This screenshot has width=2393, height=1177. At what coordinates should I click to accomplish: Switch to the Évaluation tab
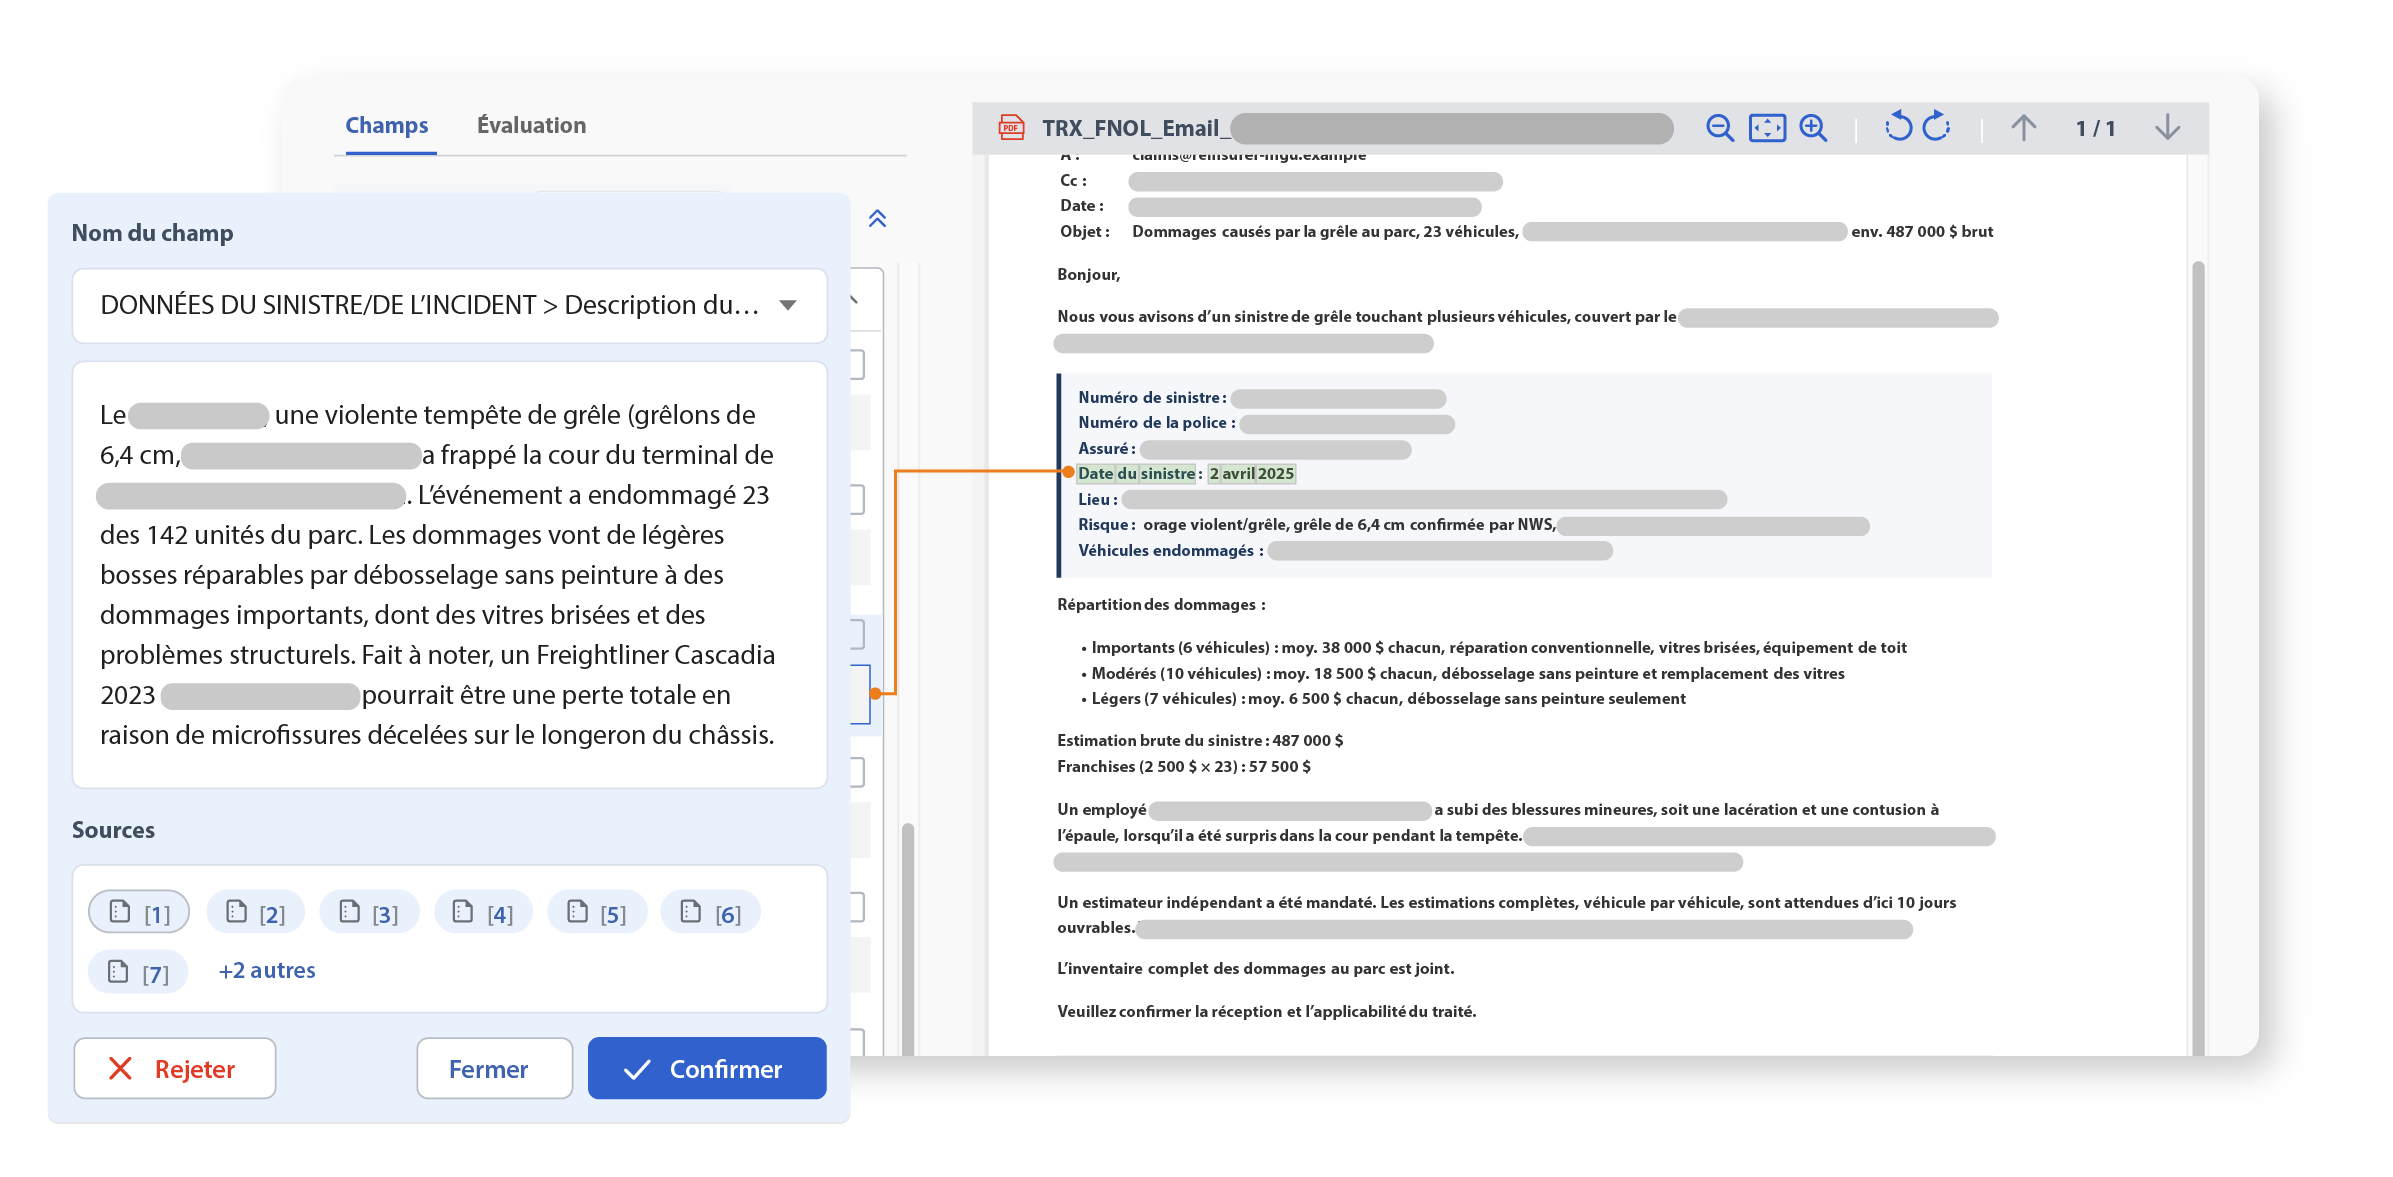(531, 125)
